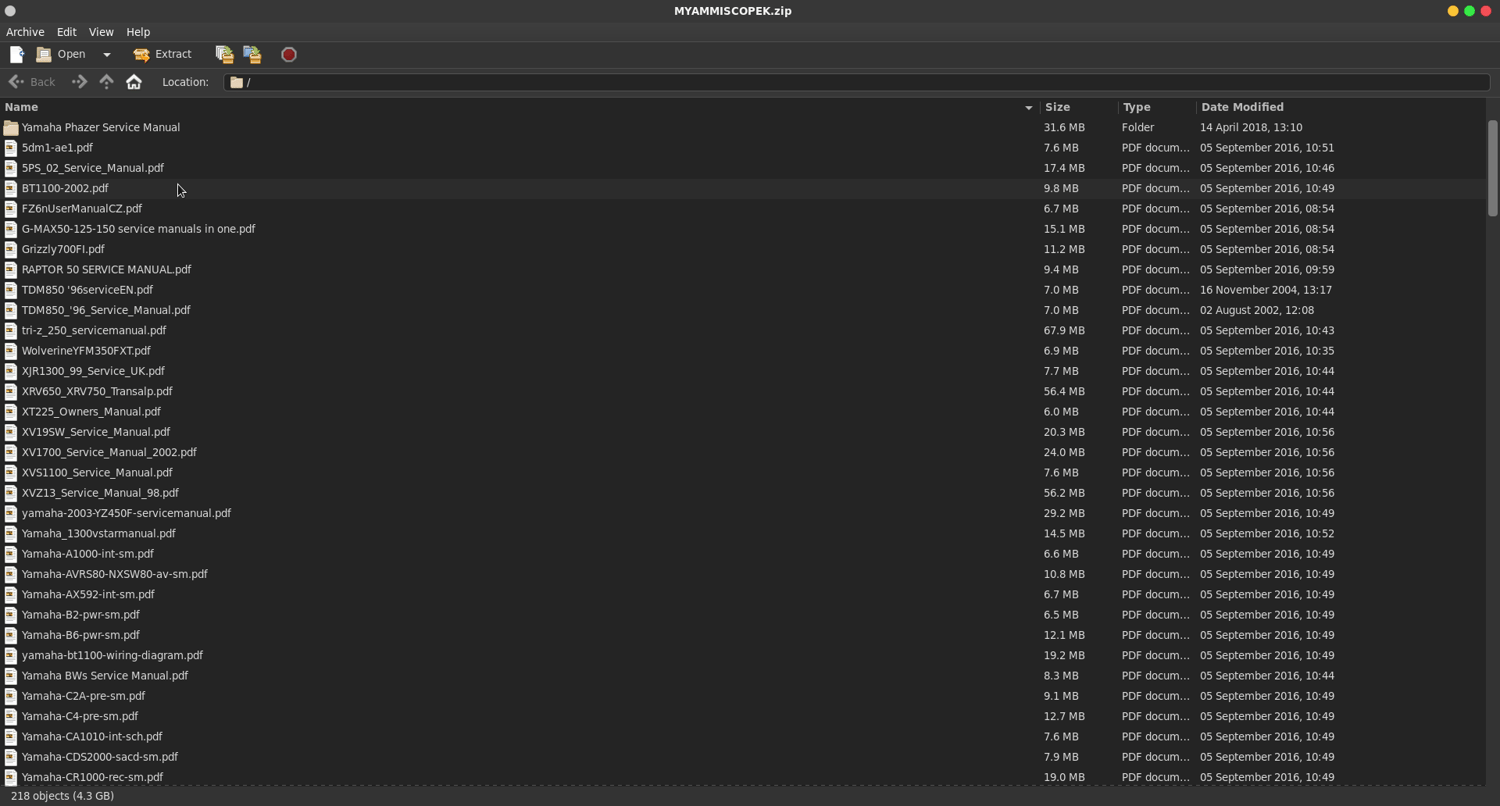Add a folder to the archive
1500x806 pixels.
click(x=252, y=54)
